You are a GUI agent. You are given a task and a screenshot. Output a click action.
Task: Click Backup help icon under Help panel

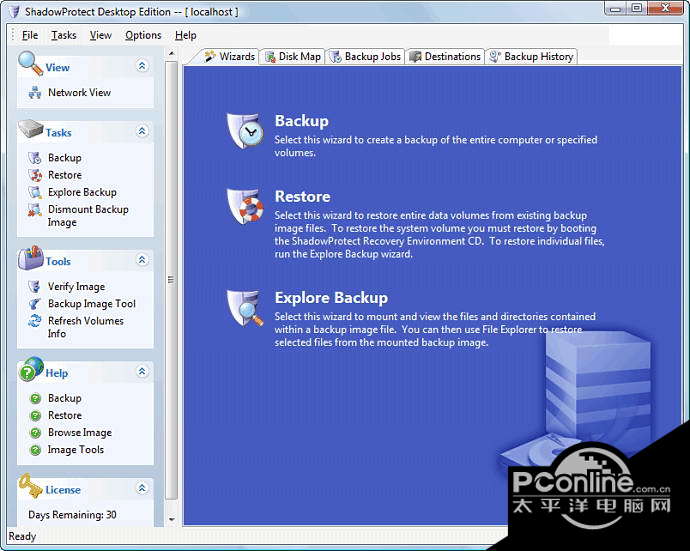point(35,399)
